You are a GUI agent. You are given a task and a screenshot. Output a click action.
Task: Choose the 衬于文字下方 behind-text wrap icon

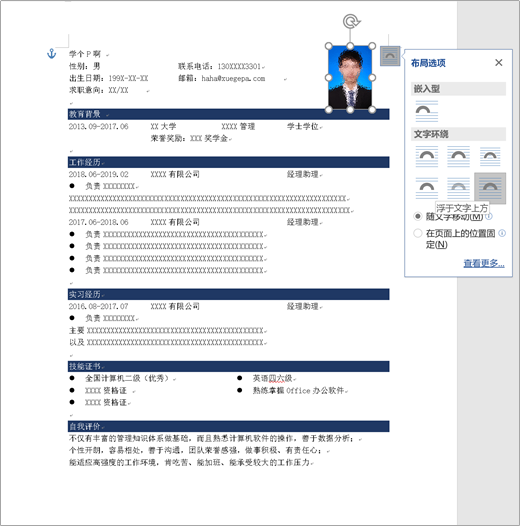click(458, 188)
